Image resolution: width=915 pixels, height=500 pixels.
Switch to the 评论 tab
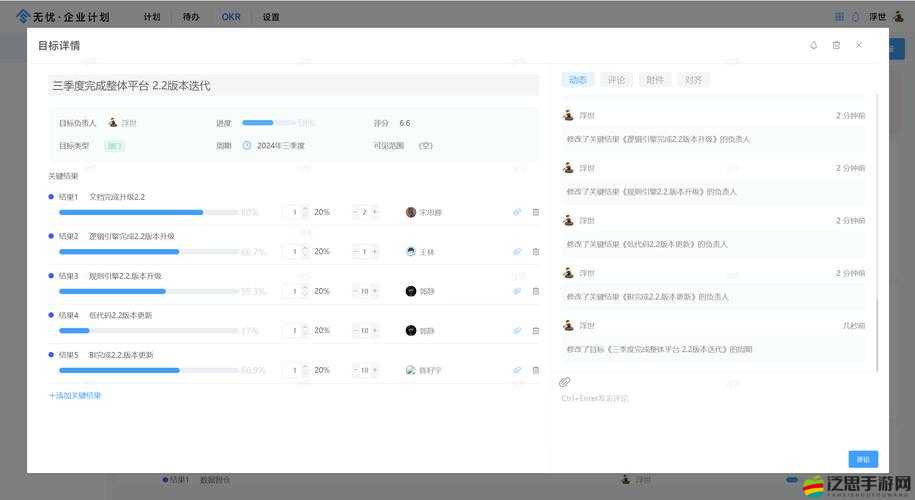tap(616, 80)
